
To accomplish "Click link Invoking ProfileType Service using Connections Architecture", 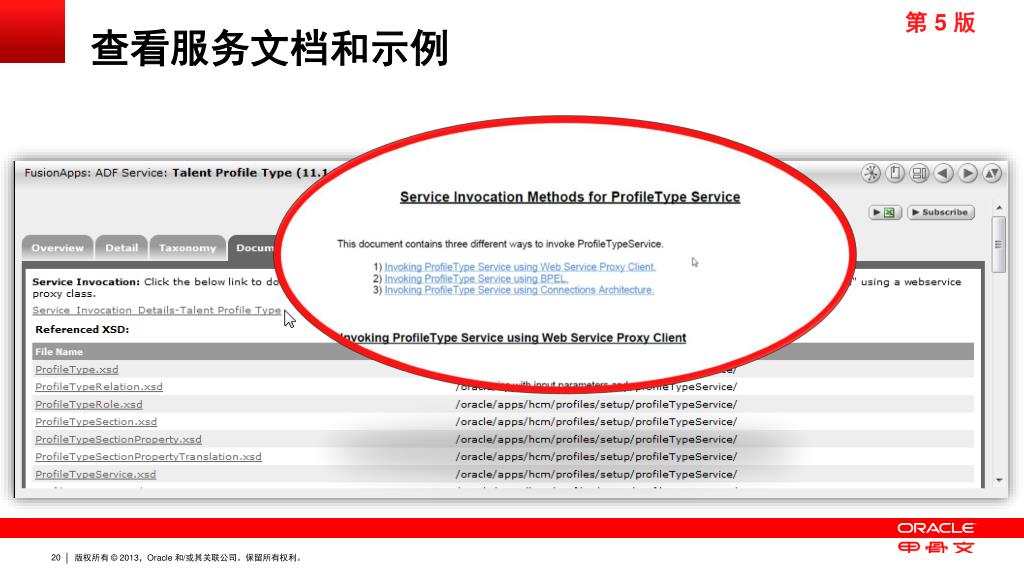I will 519,290.
